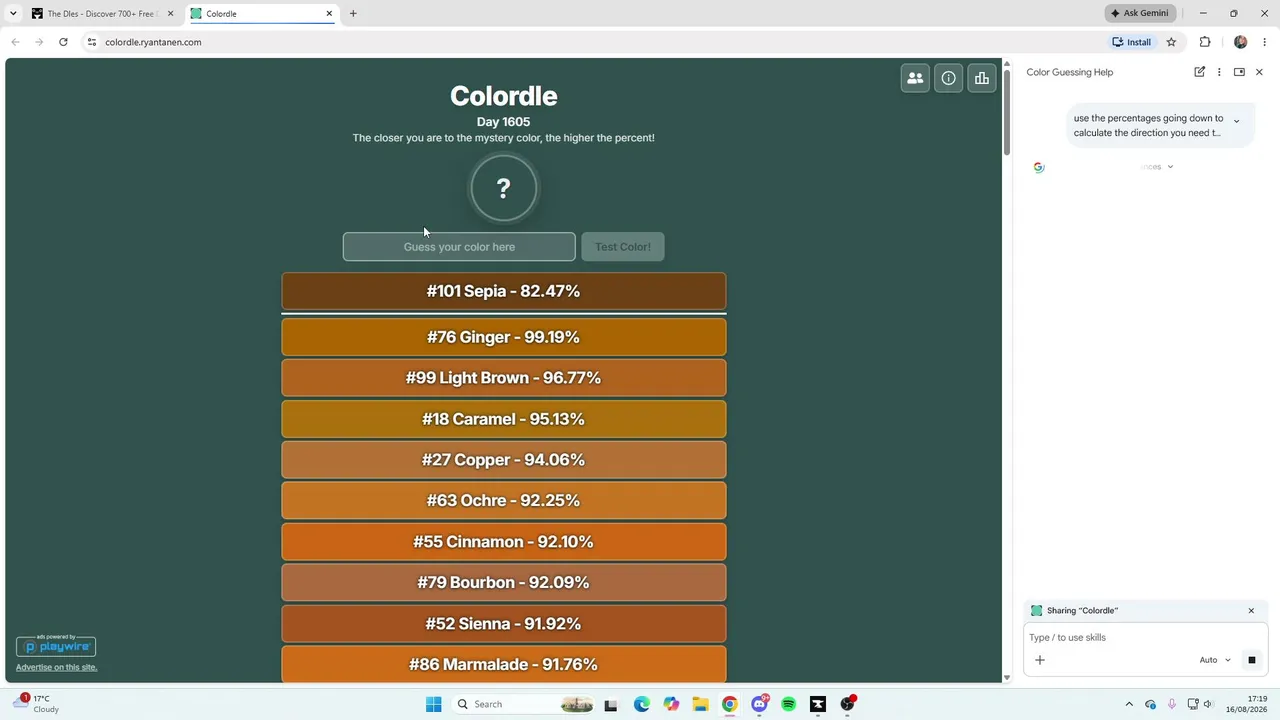1280x720 pixels.
Task: Open Microsoft Edge from taskbar
Action: click(x=641, y=704)
